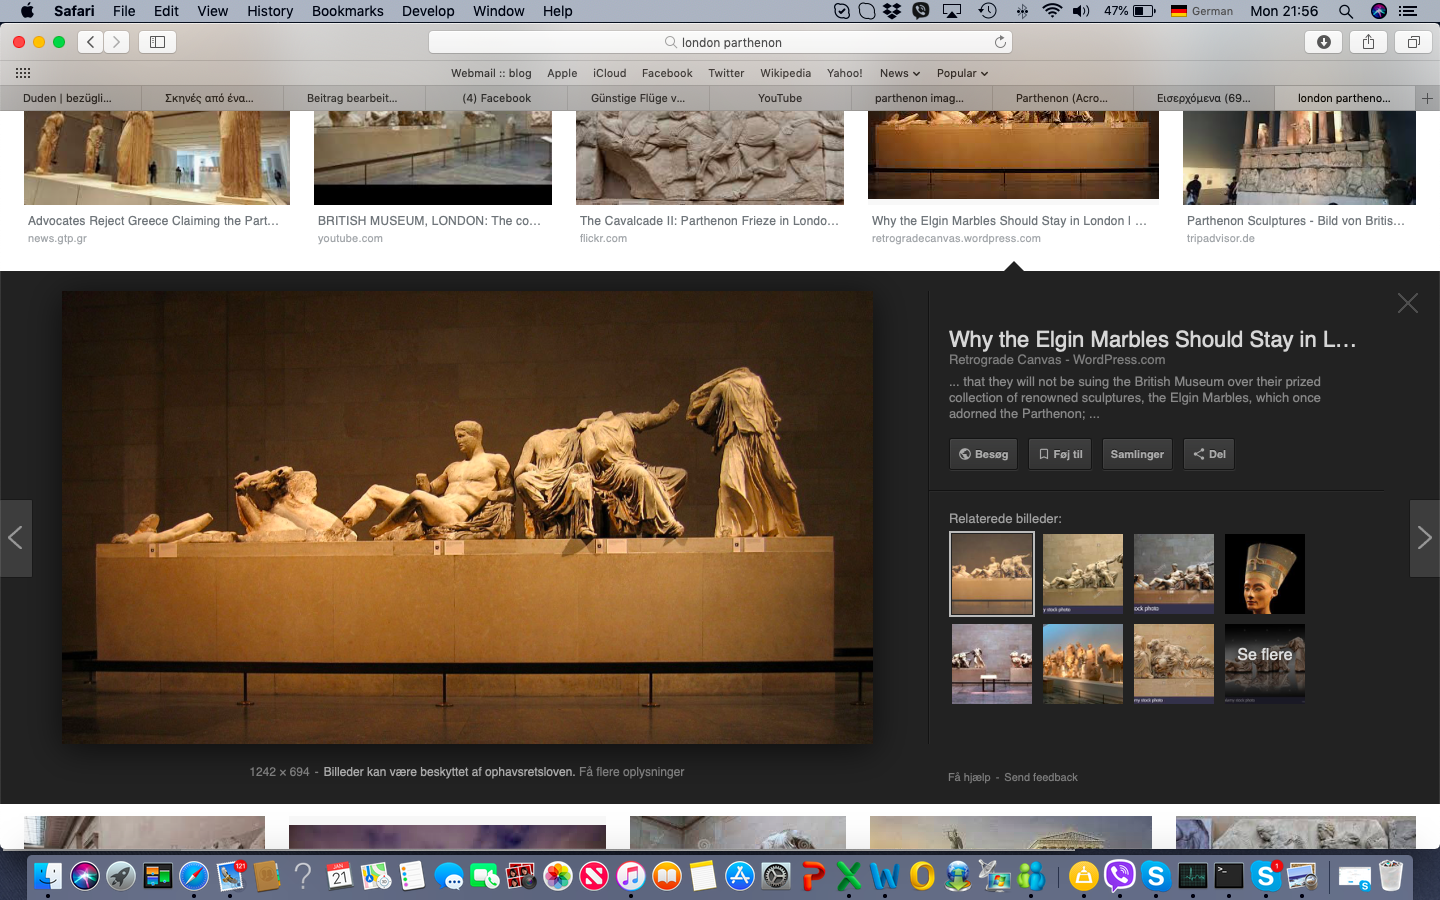
Task: Open 'Parthenon Sculptures - Bild von Britis...' result
Action: [1296, 221]
